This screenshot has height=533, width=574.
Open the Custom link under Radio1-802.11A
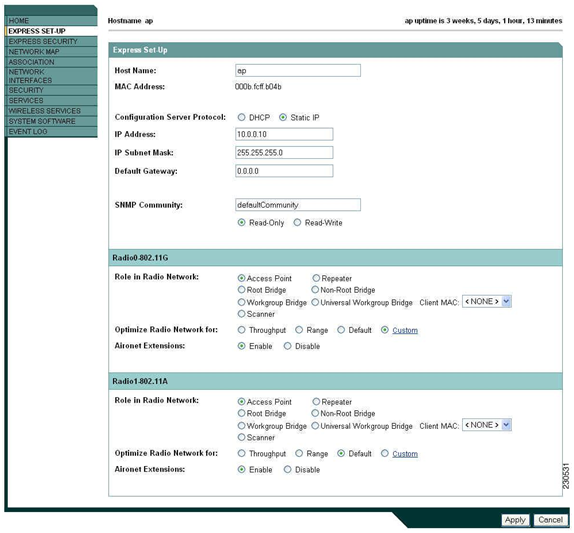(x=405, y=454)
